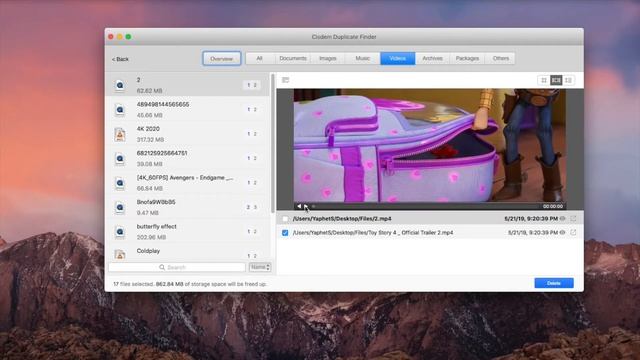Select the 'butterfly effect' duplicate group
This screenshot has height=360, width=640.
pyautogui.click(x=187, y=232)
